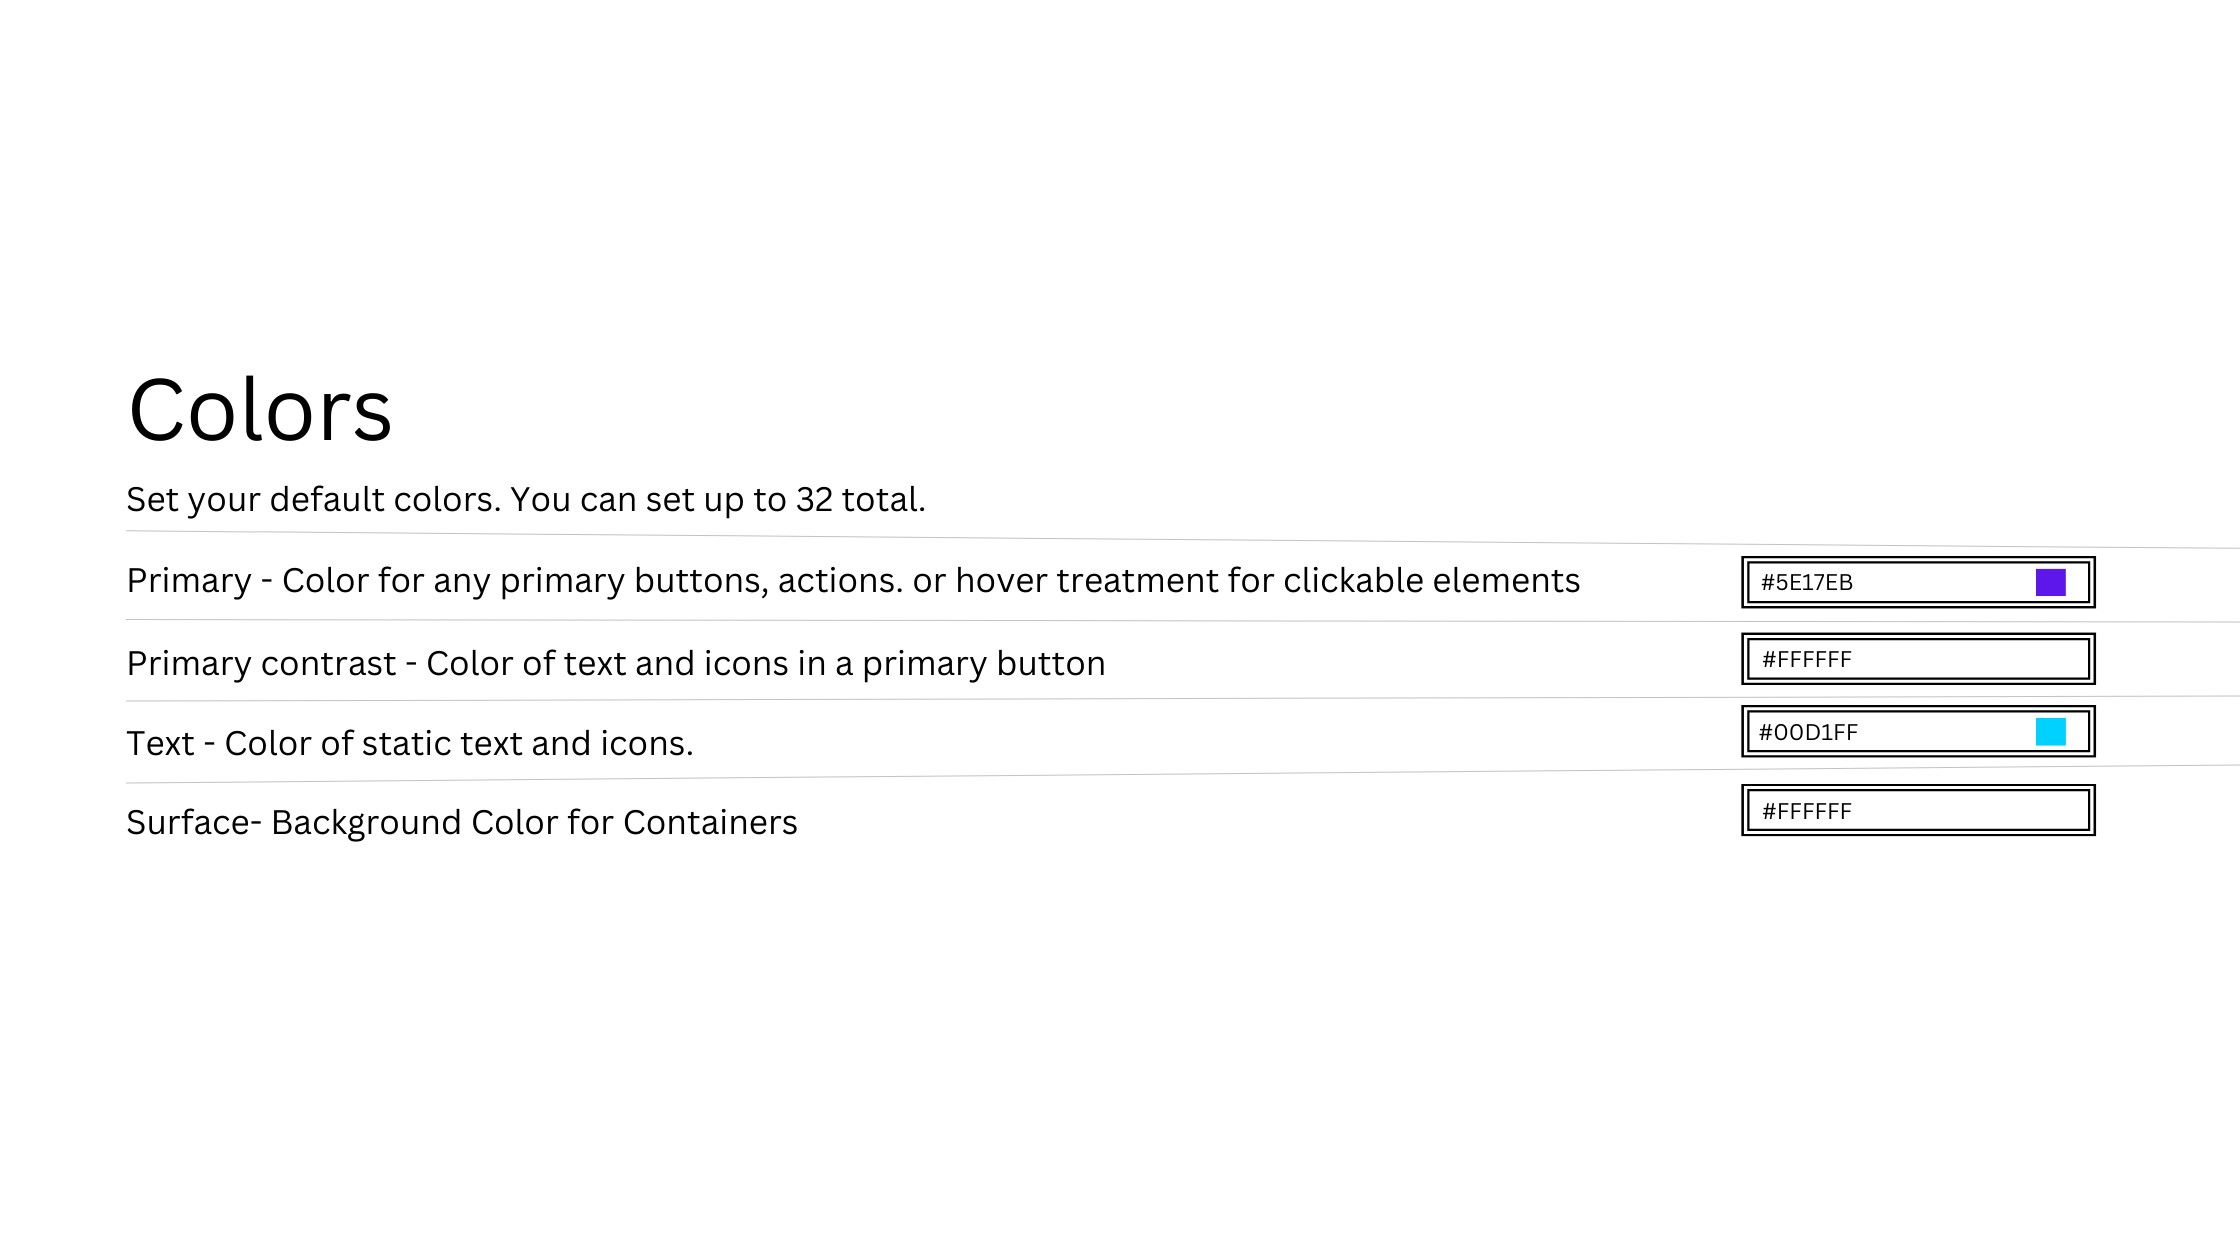The image size is (2240, 1260).
Task: Click the Text color row label
Action: (x=411, y=742)
